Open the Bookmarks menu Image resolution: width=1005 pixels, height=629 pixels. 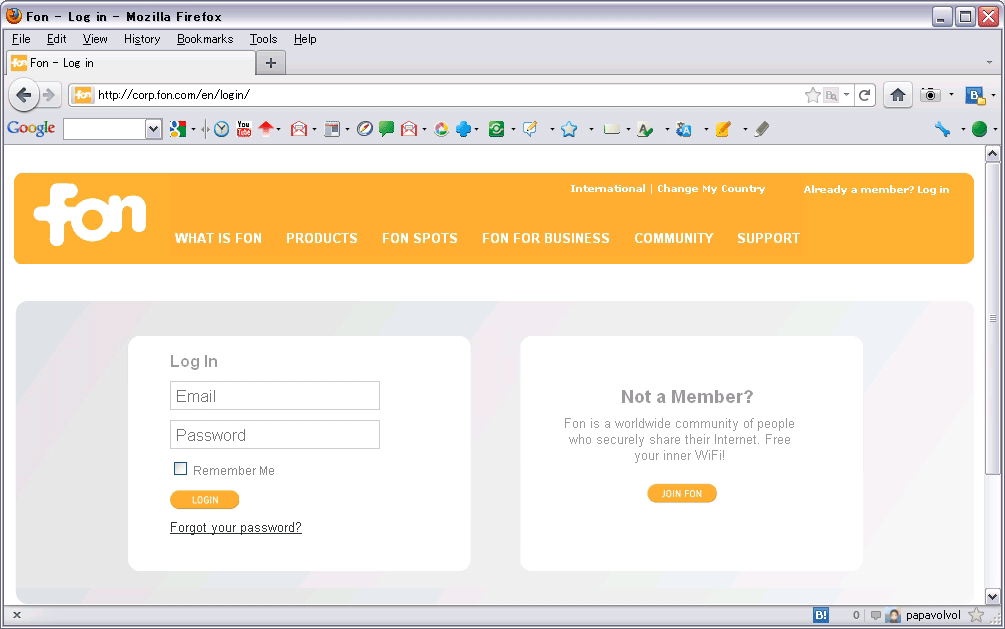(205, 39)
